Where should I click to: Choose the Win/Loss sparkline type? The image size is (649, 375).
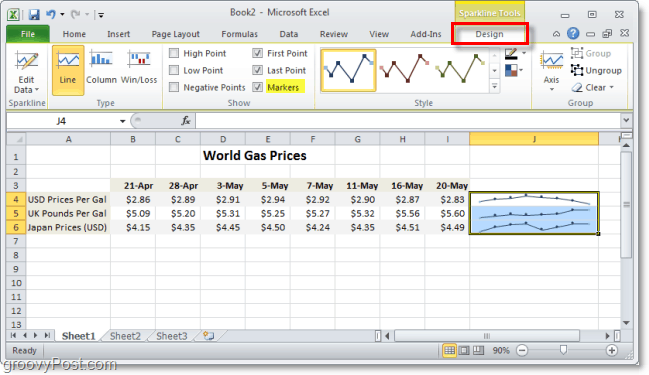click(x=139, y=68)
